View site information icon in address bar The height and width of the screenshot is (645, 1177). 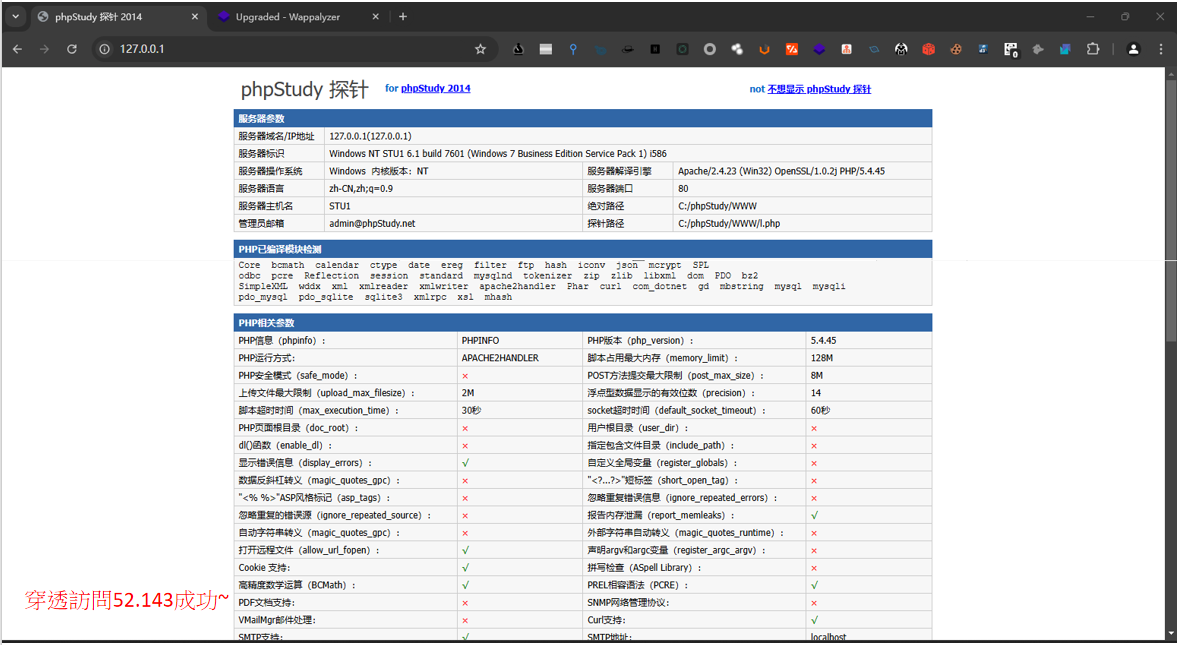[104, 49]
